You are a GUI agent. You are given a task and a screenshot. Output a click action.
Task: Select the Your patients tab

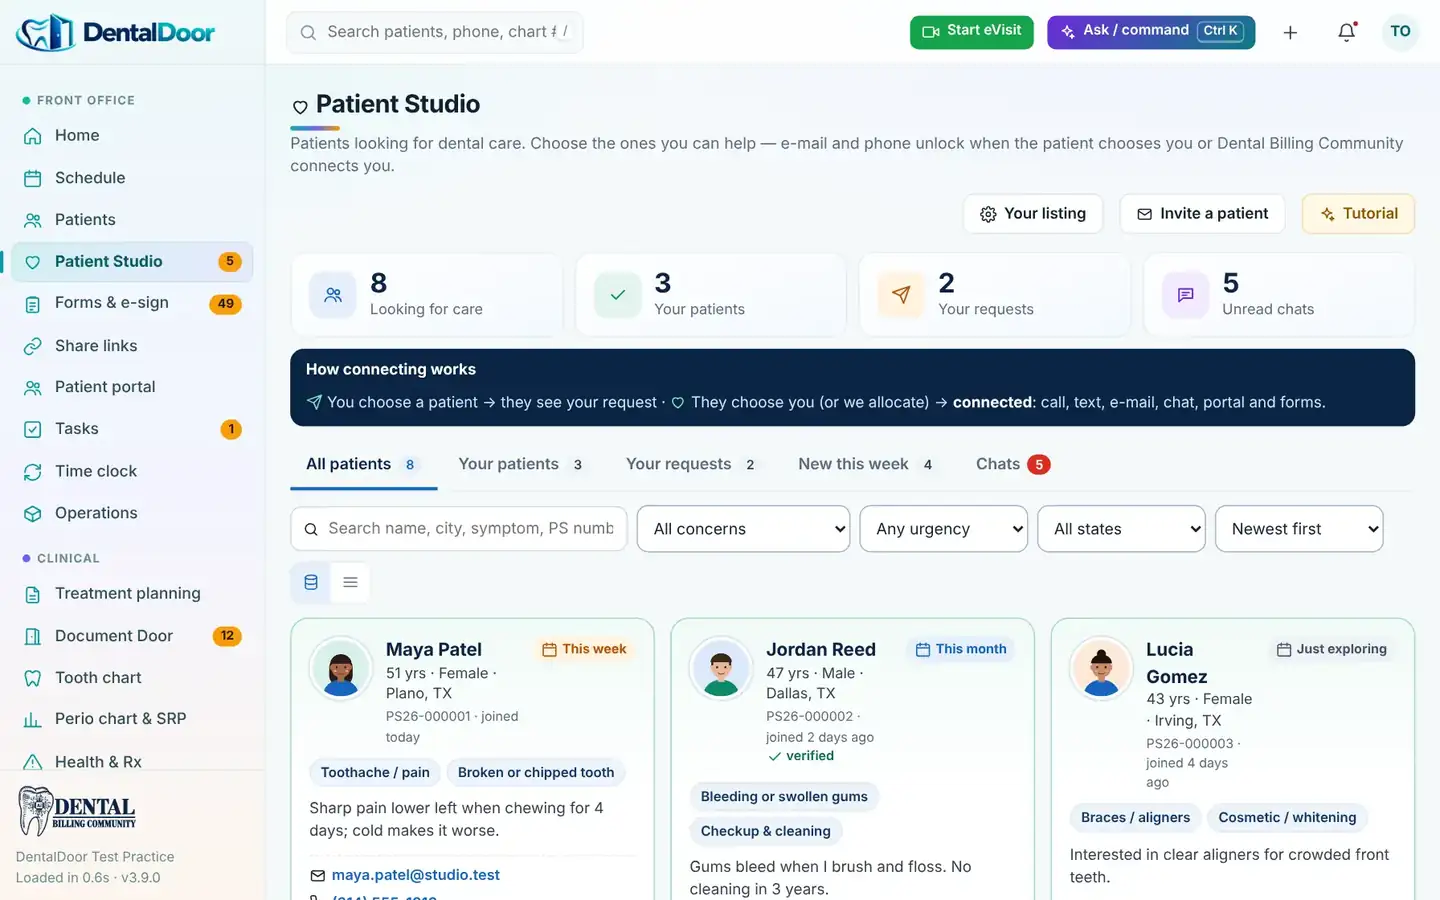(522, 464)
